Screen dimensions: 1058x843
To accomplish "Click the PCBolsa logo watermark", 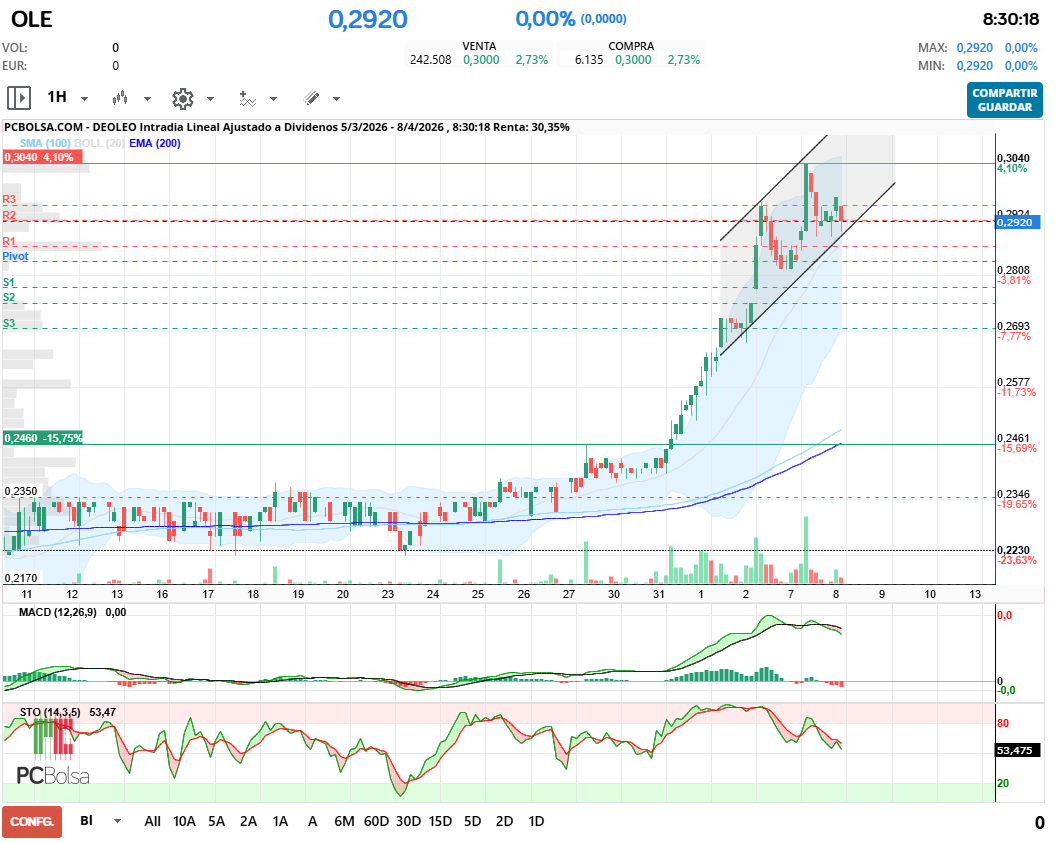I will [53, 775].
